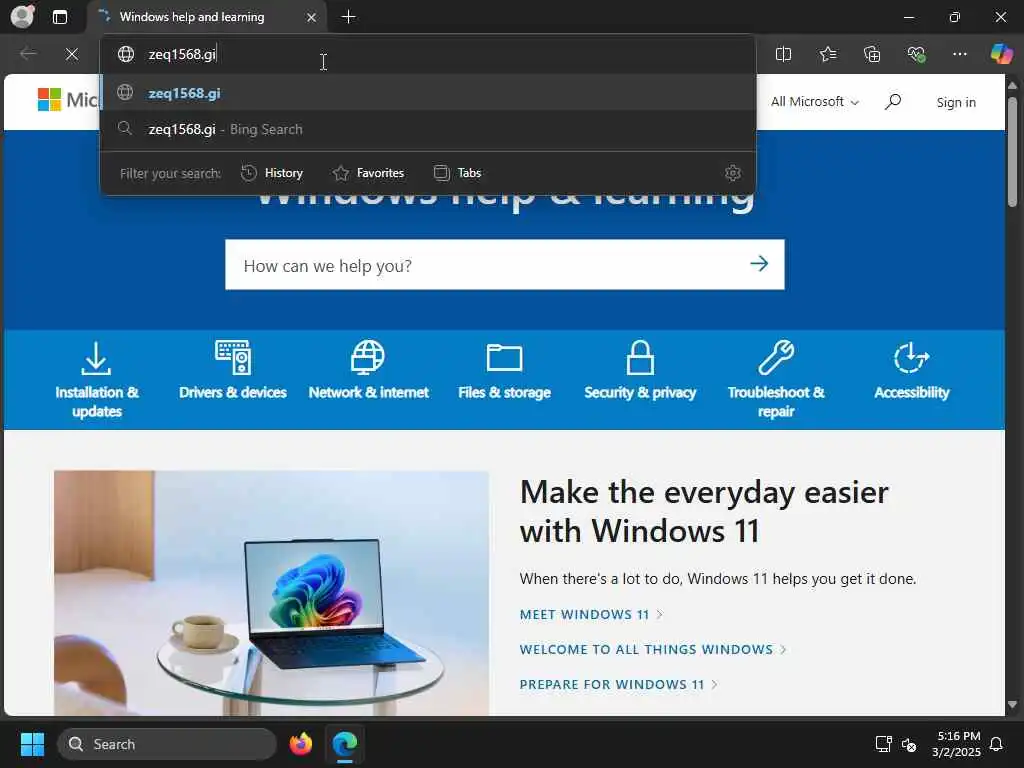Follow PREPARE FOR WINDOWS 11 link

(618, 685)
